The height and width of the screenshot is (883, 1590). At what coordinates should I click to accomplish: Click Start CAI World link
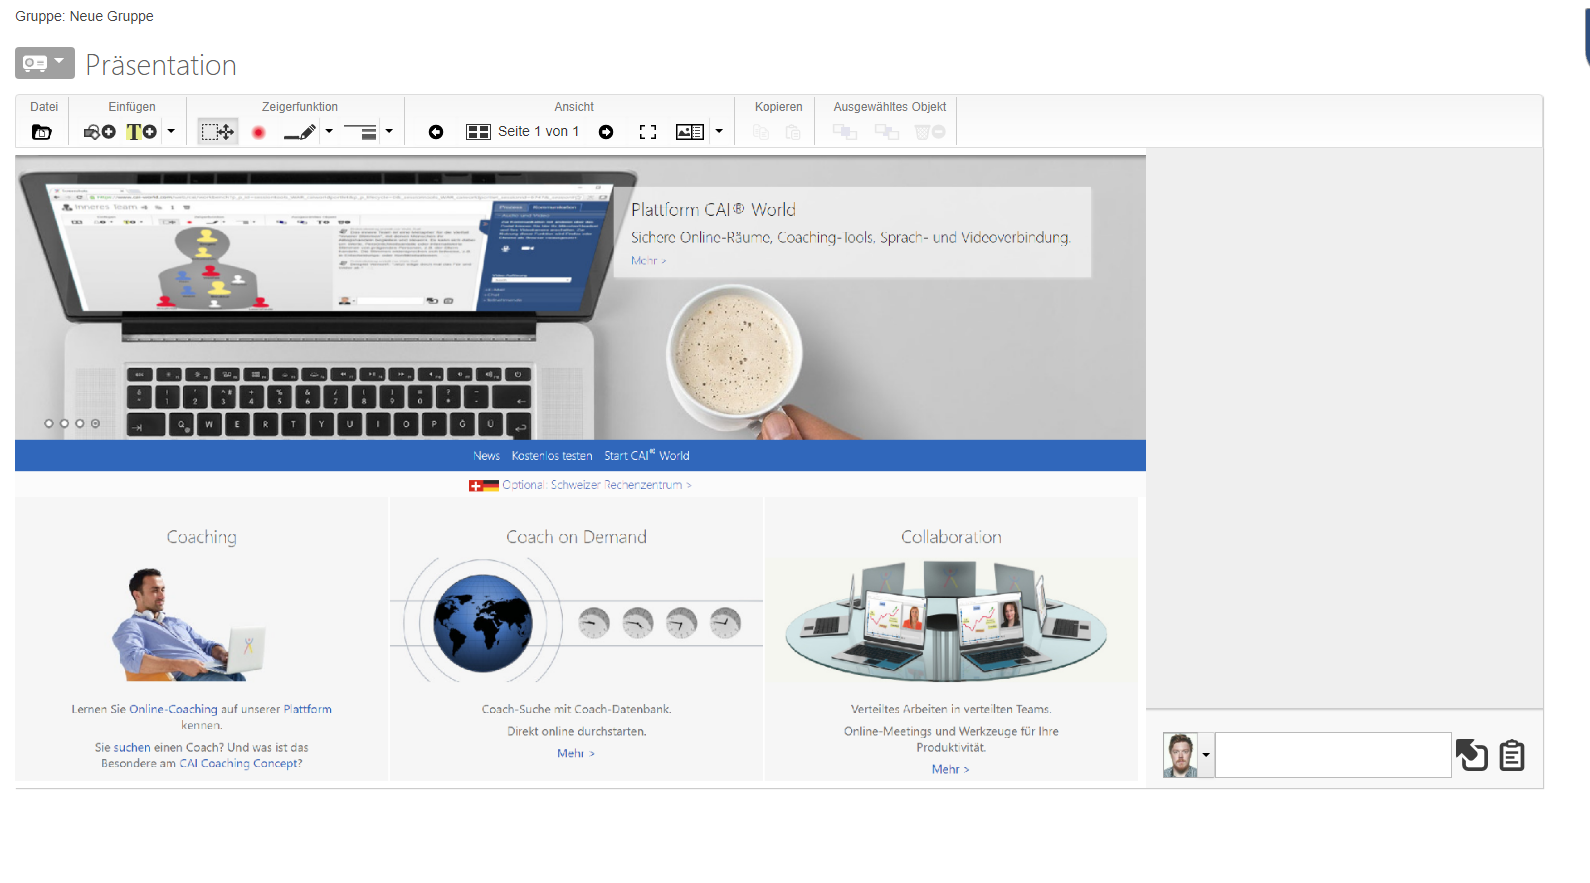point(647,456)
